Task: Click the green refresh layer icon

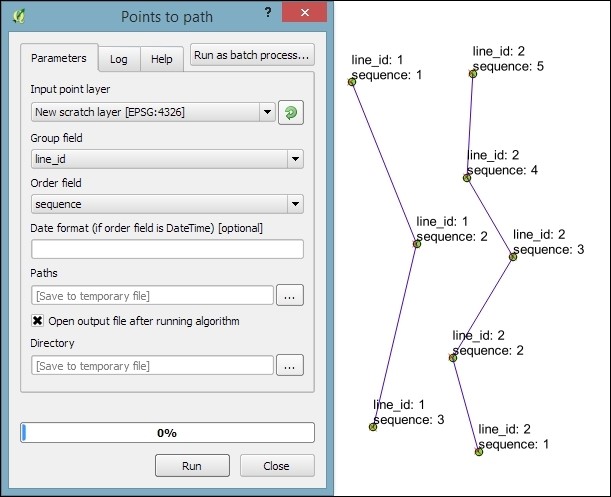Action: coord(290,112)
